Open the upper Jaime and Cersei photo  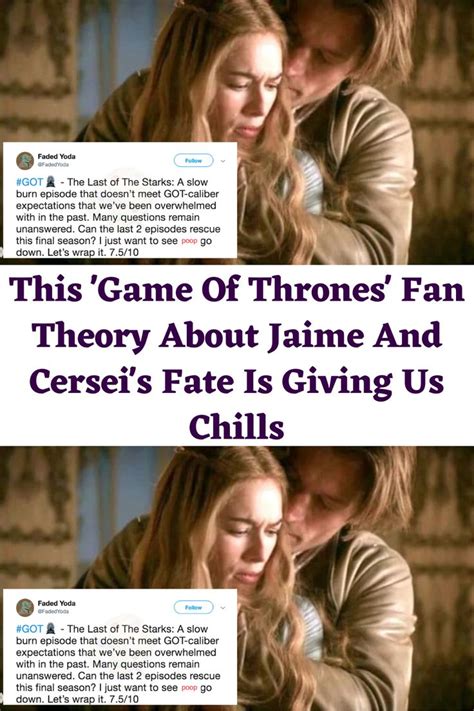pos(237,131)
